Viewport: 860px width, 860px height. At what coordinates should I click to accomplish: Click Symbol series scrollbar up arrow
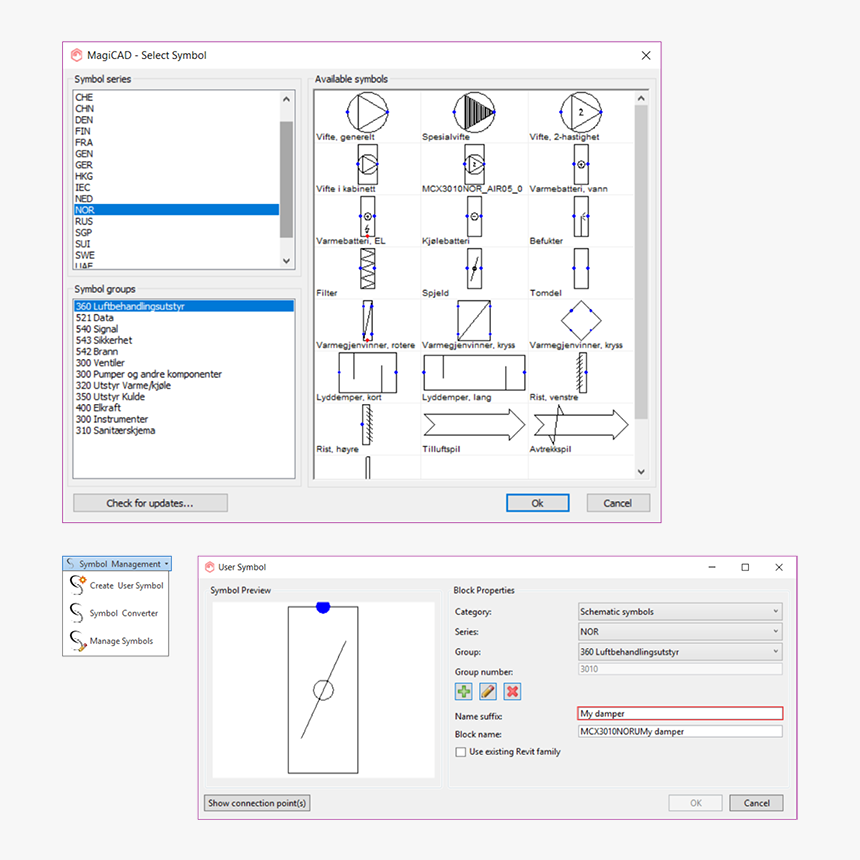(286, 99)
